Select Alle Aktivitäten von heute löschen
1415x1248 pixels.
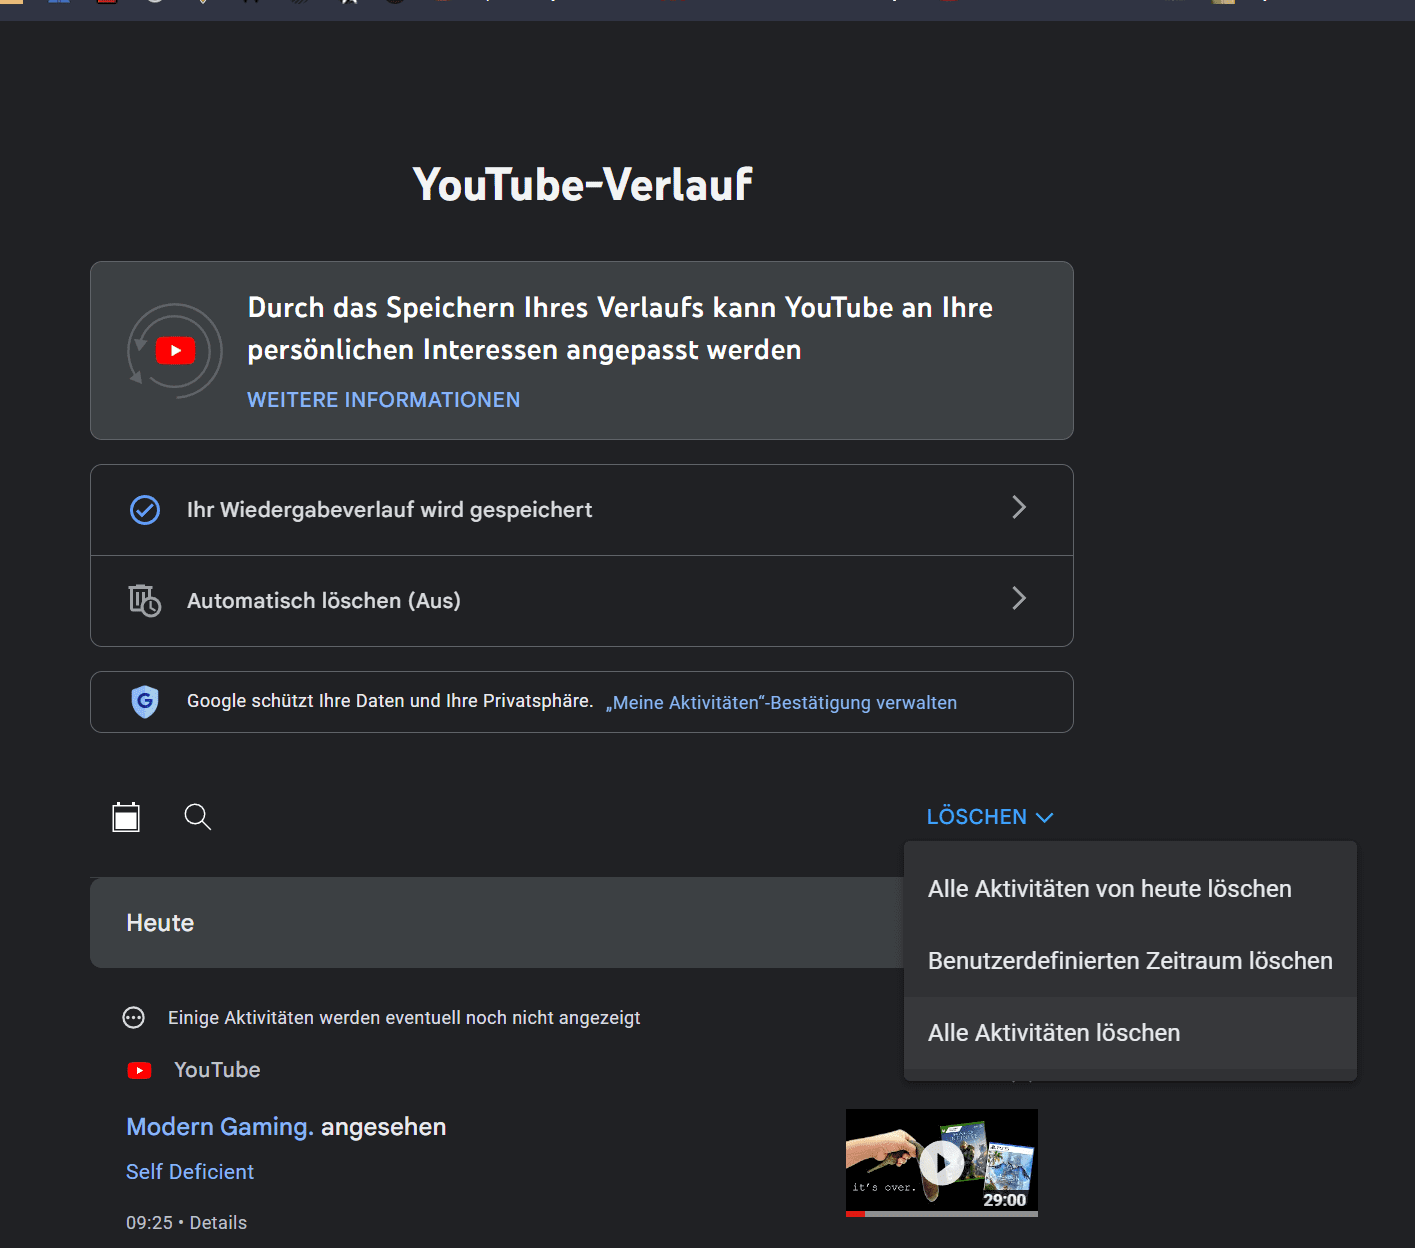pyautogui.click(x=1130, y=889)
